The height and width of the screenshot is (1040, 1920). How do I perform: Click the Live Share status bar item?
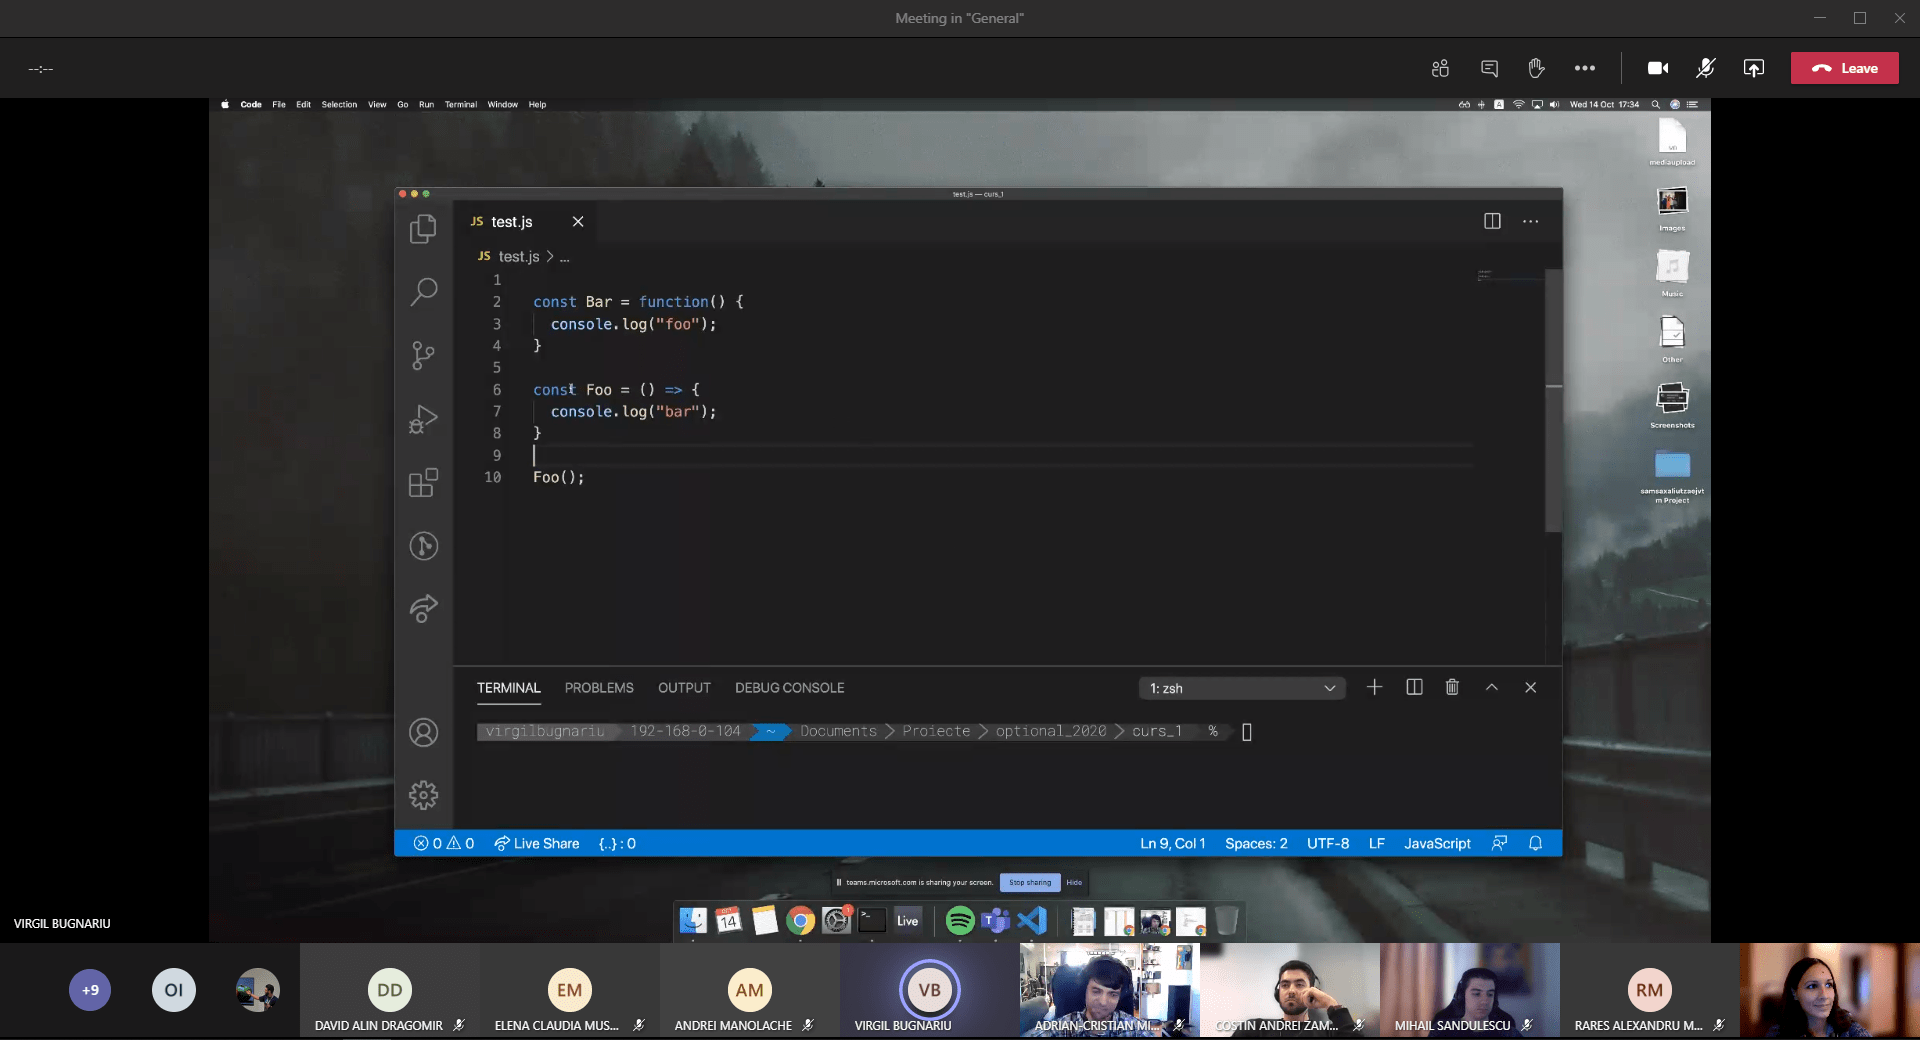(x=537, y=843)
